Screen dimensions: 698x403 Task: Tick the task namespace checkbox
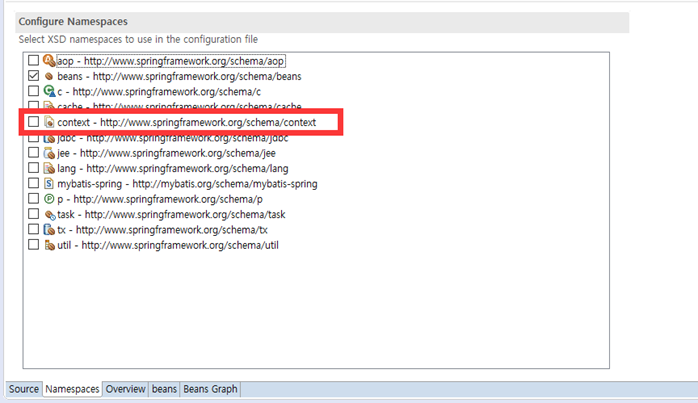click(x=33, y=214)
